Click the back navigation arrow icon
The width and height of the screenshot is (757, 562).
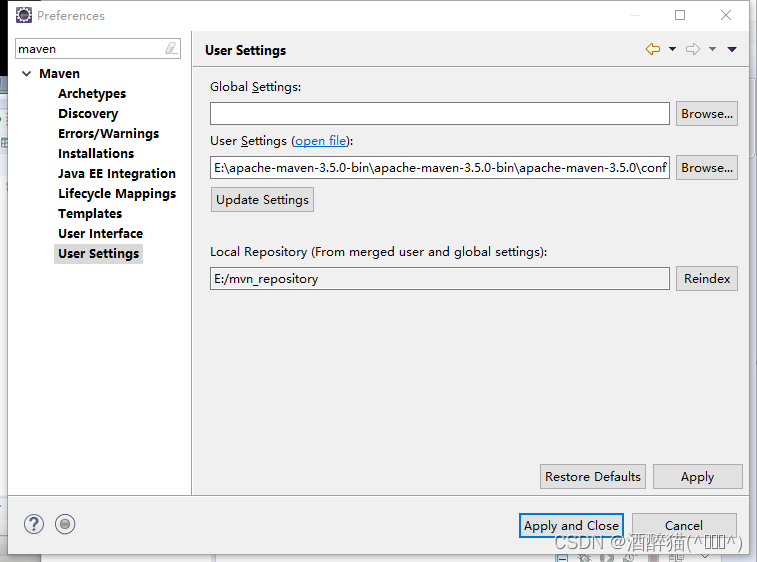pyautogui.click(x=653, y=49)
